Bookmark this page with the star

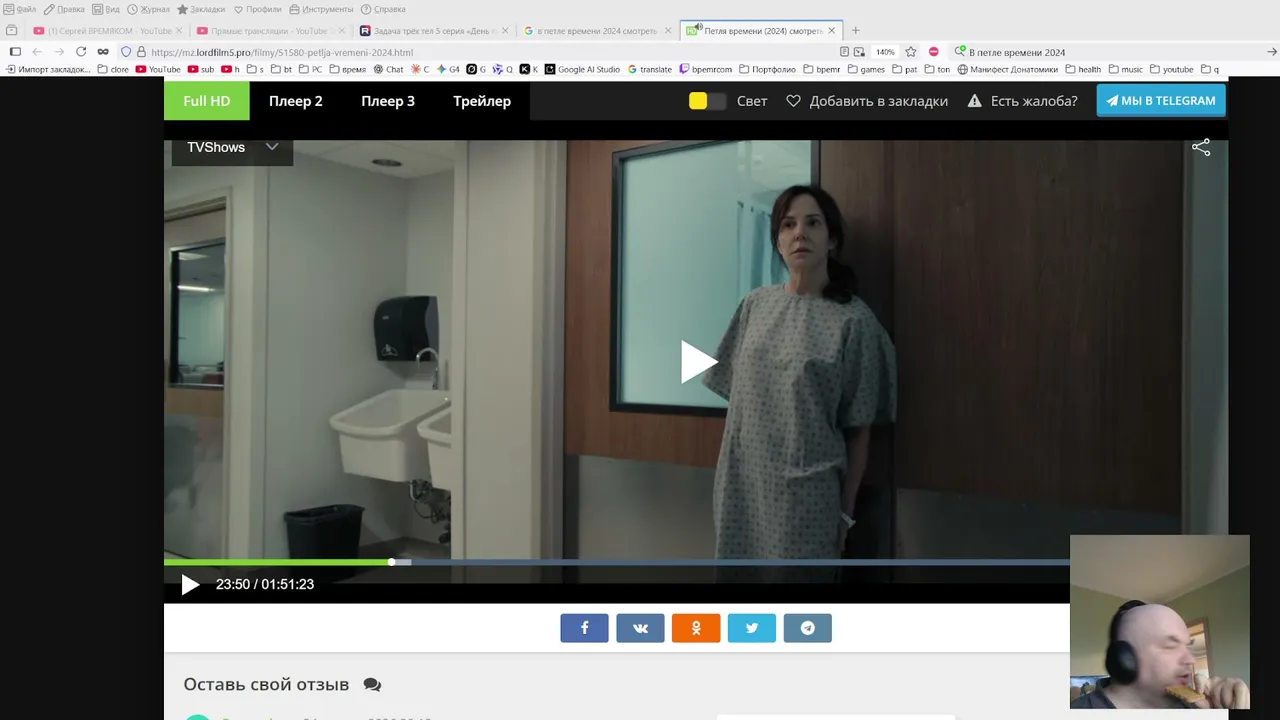coord(911,52)
